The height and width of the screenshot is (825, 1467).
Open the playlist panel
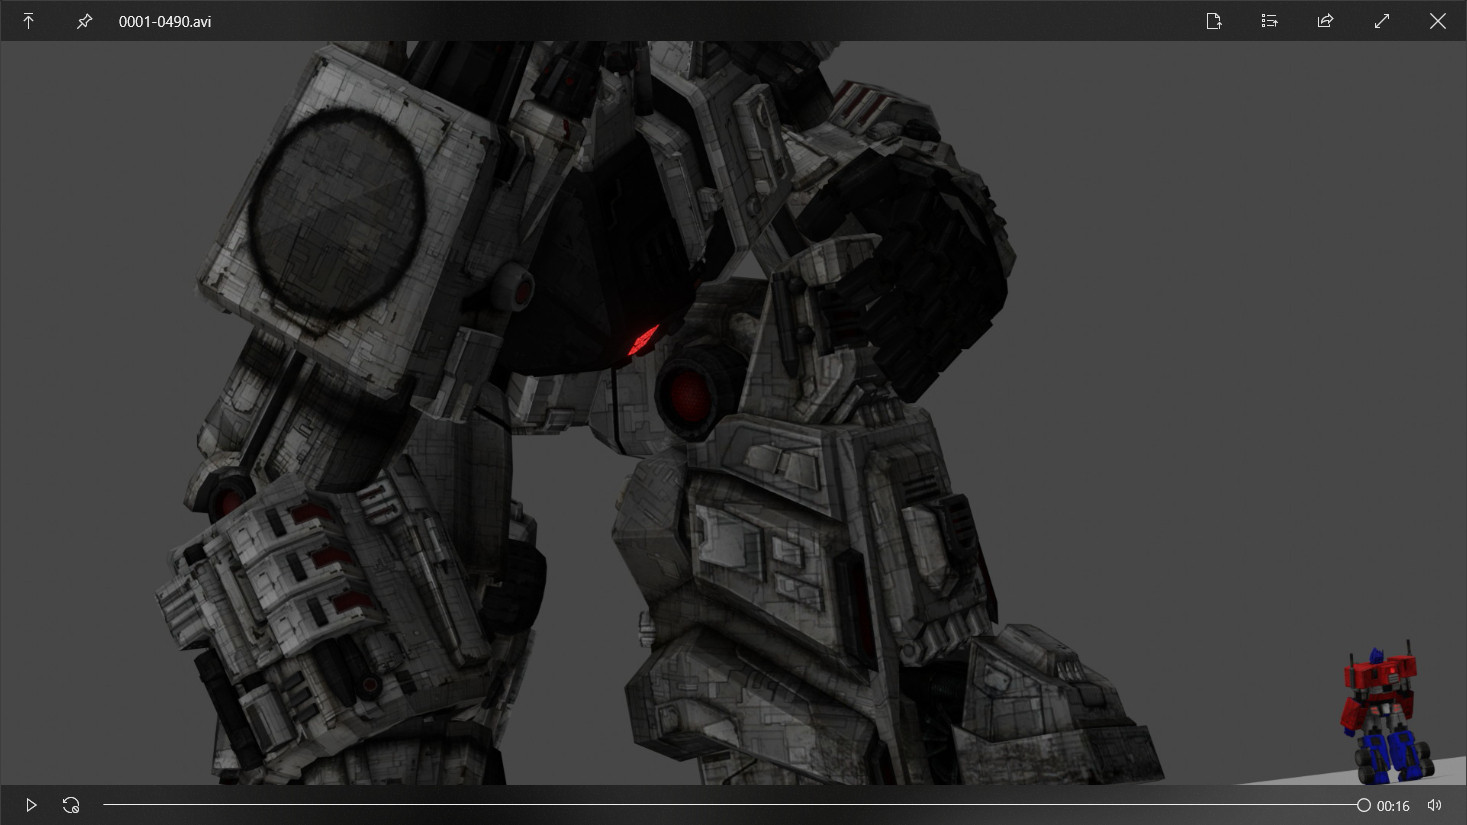point(1269,21)
